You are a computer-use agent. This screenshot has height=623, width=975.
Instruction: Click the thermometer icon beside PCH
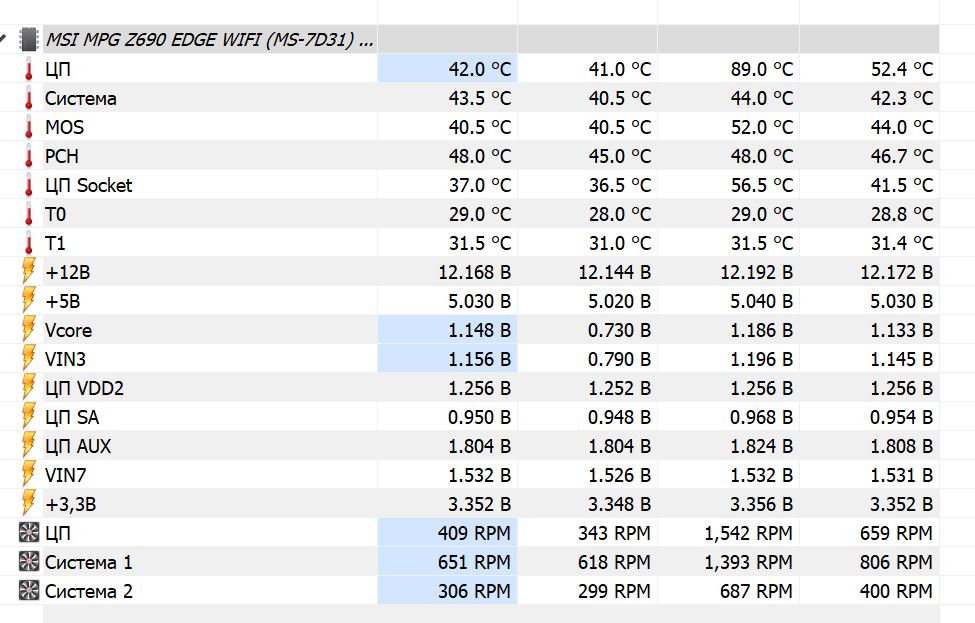tap(29, 156)
